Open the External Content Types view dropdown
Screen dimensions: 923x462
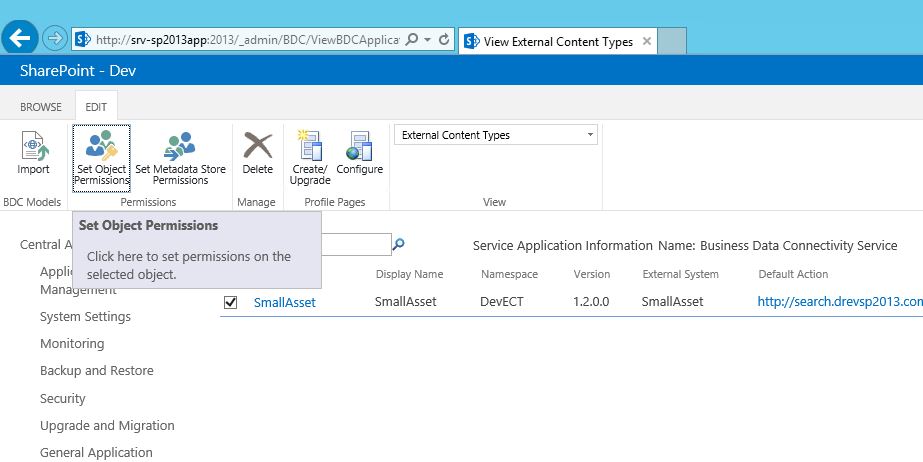(x=496, y=135)
